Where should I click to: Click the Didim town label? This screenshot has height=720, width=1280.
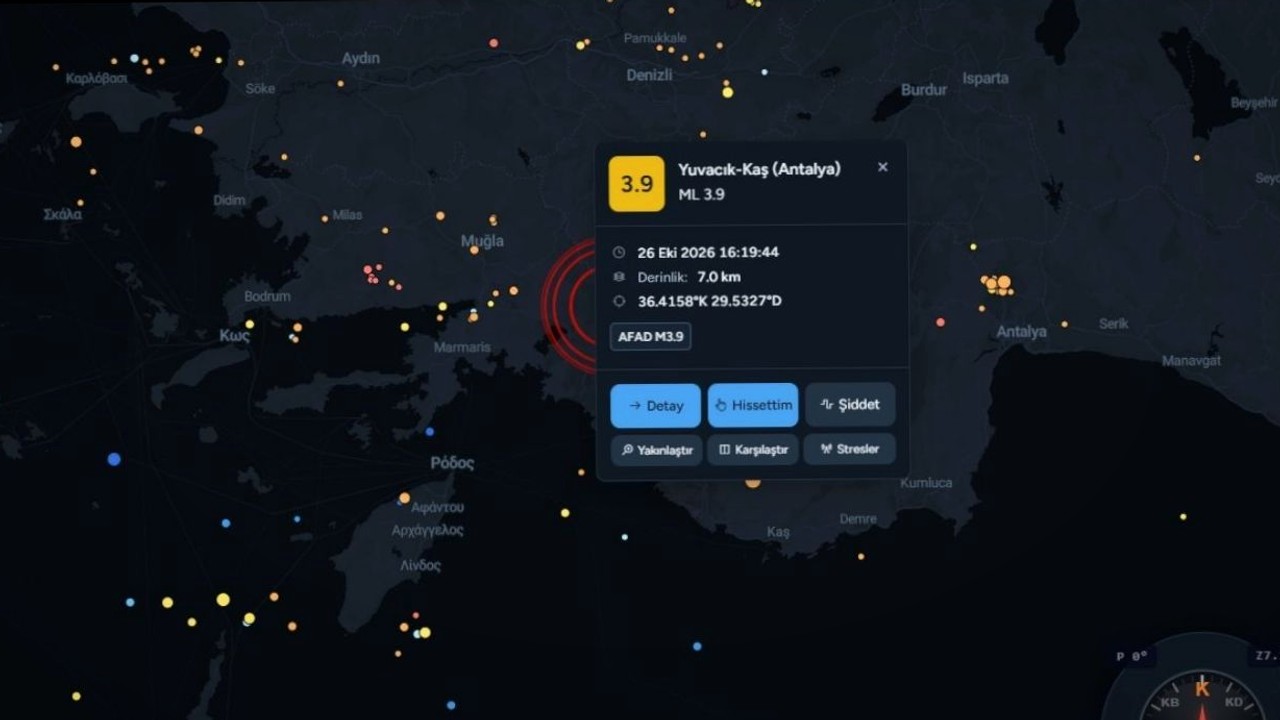pyautogui.click(x=229, y=200)
